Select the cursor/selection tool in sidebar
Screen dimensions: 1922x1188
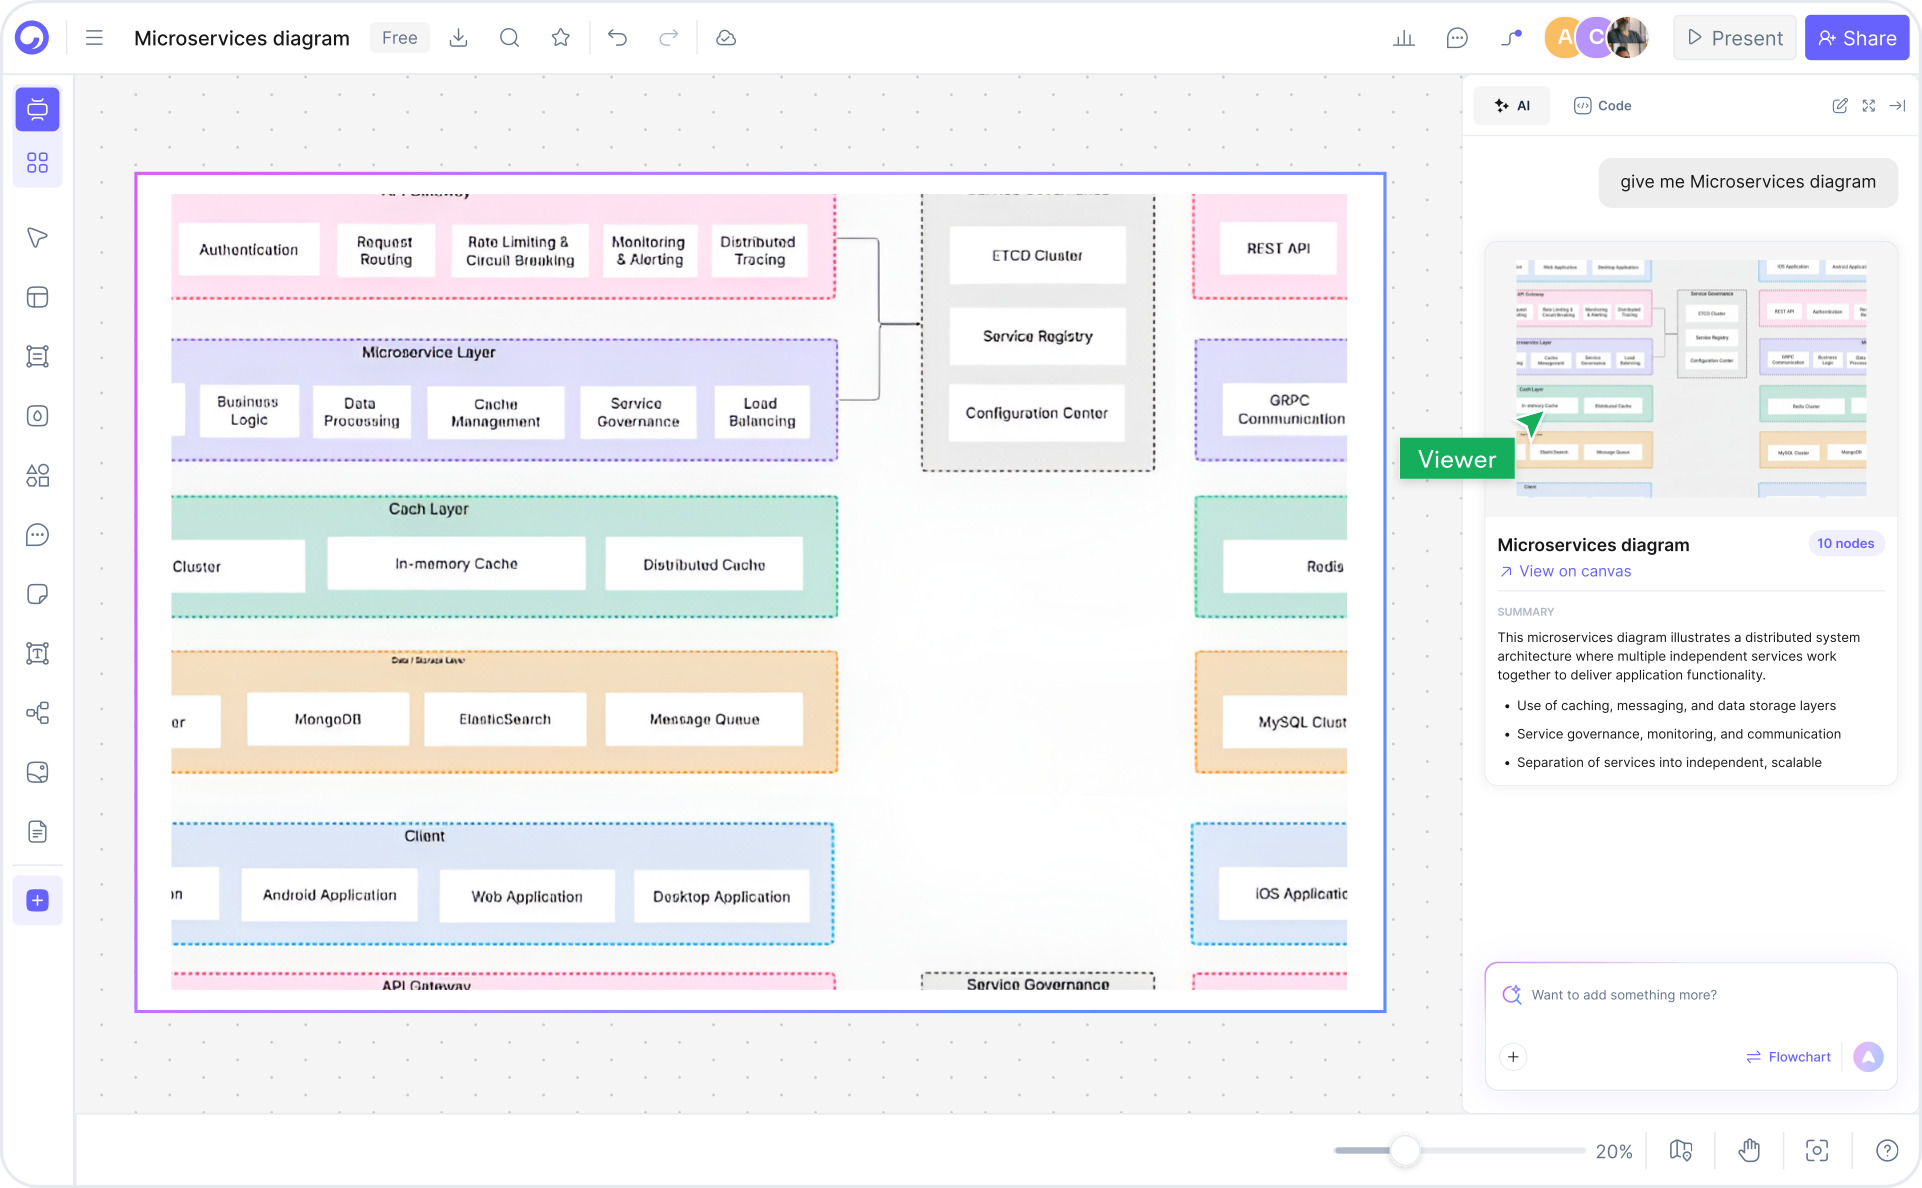coord(37,237)
